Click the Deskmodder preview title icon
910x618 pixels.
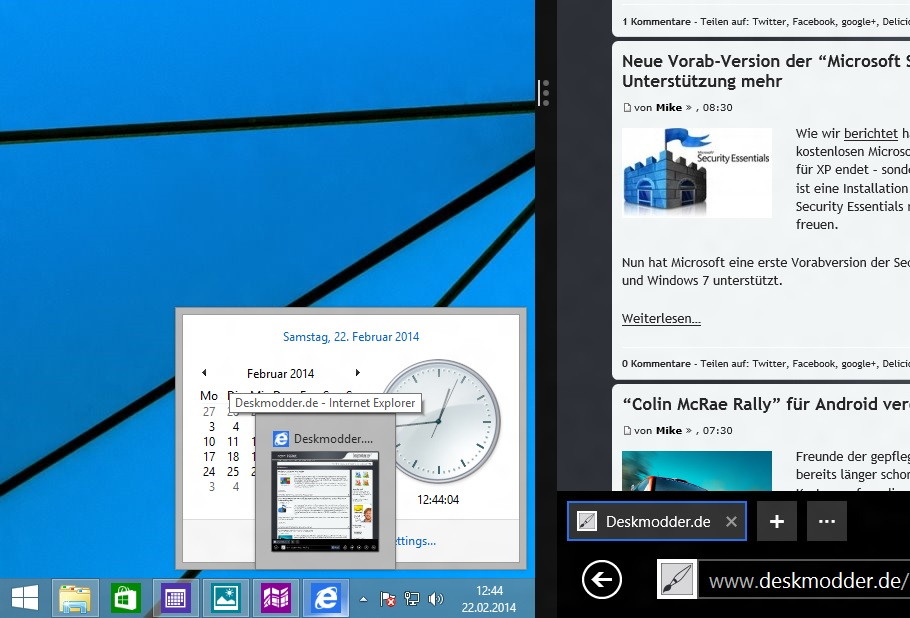click(x=281, y=439)
